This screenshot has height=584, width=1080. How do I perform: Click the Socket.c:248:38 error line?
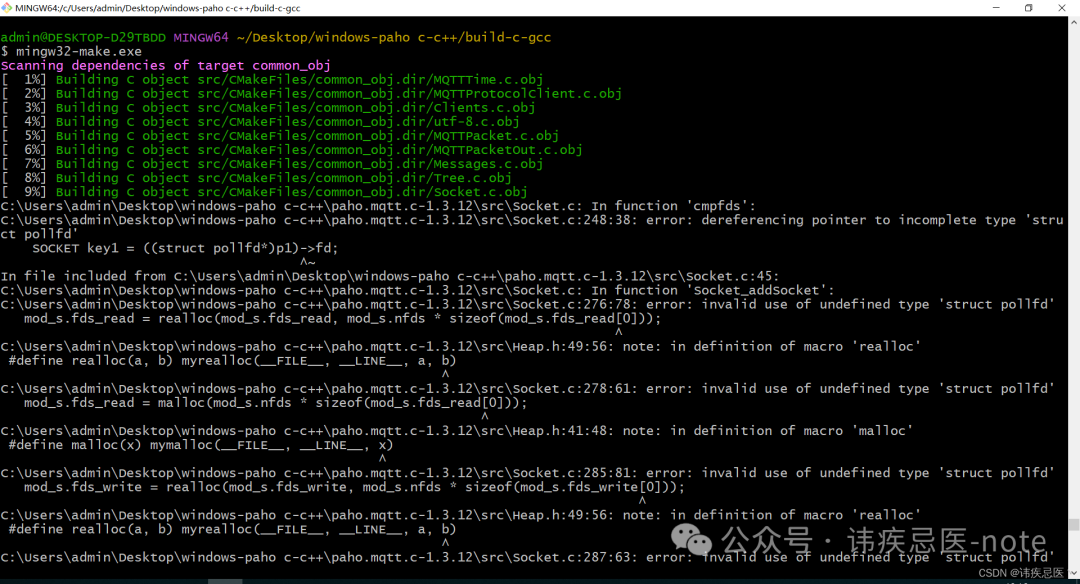[x=532, y=227]
